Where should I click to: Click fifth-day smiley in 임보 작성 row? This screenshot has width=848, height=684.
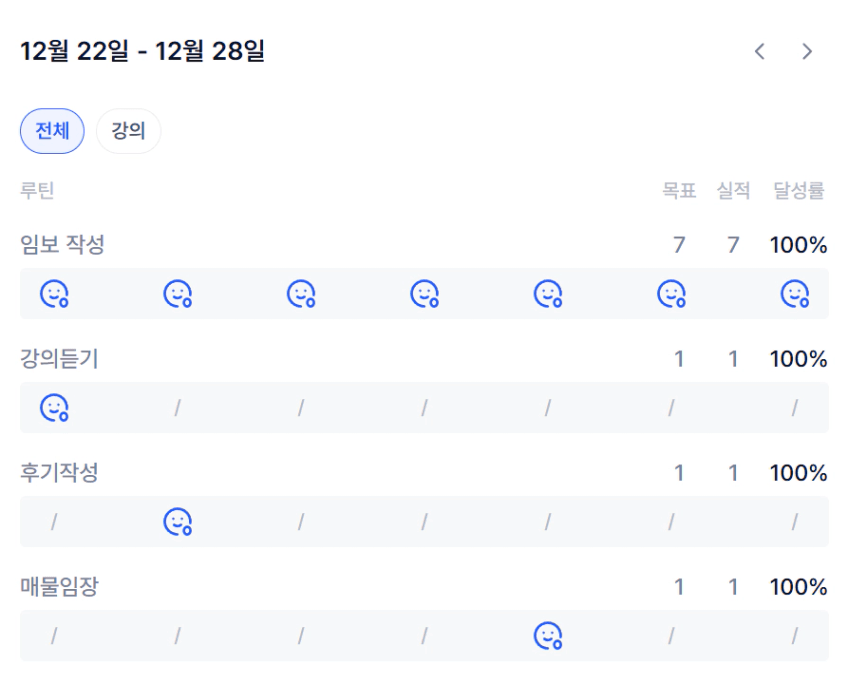coord(548,294)
